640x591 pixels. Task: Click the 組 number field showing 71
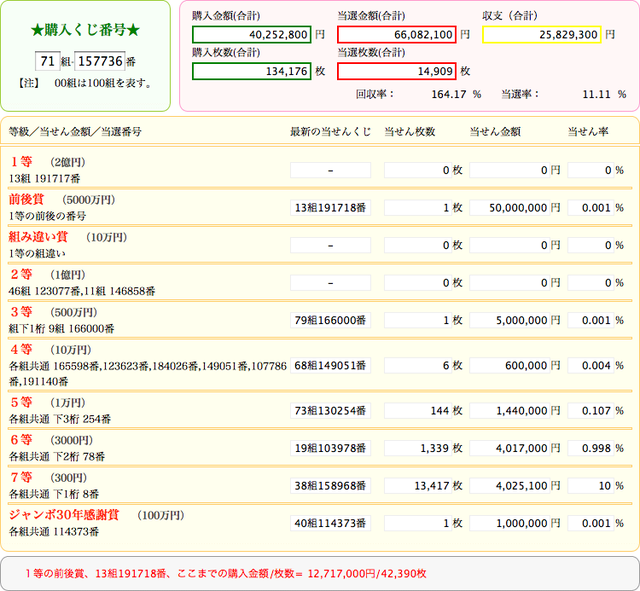49,60
